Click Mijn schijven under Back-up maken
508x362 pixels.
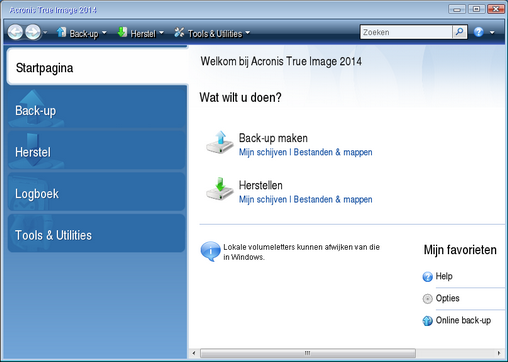(x=263, y=152)
